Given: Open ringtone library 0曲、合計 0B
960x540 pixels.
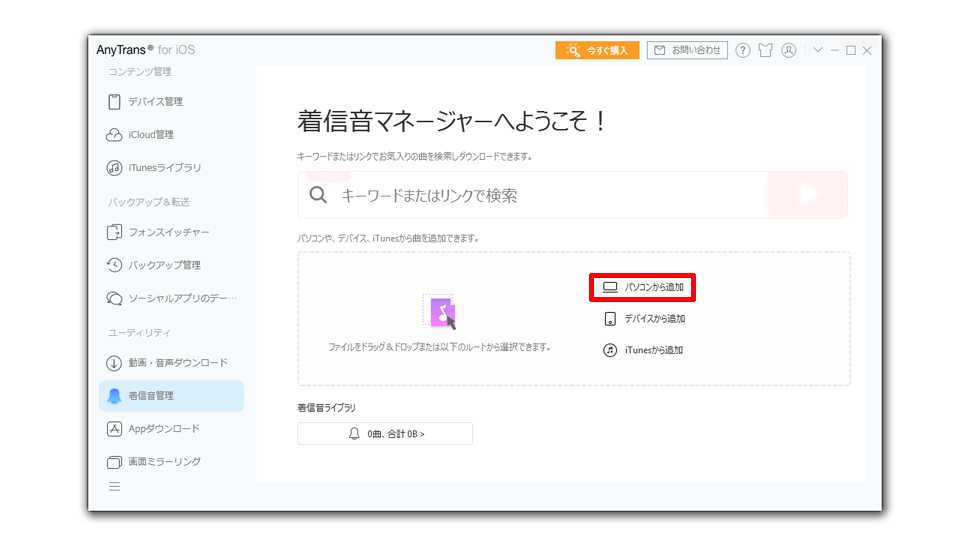Looking at the screenshot, I should point(385,433).
